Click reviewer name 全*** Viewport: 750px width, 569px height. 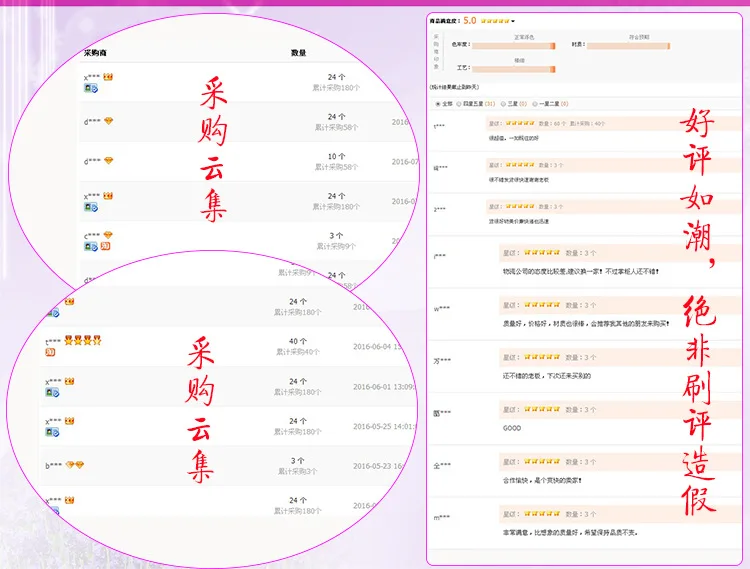point(441,465)
